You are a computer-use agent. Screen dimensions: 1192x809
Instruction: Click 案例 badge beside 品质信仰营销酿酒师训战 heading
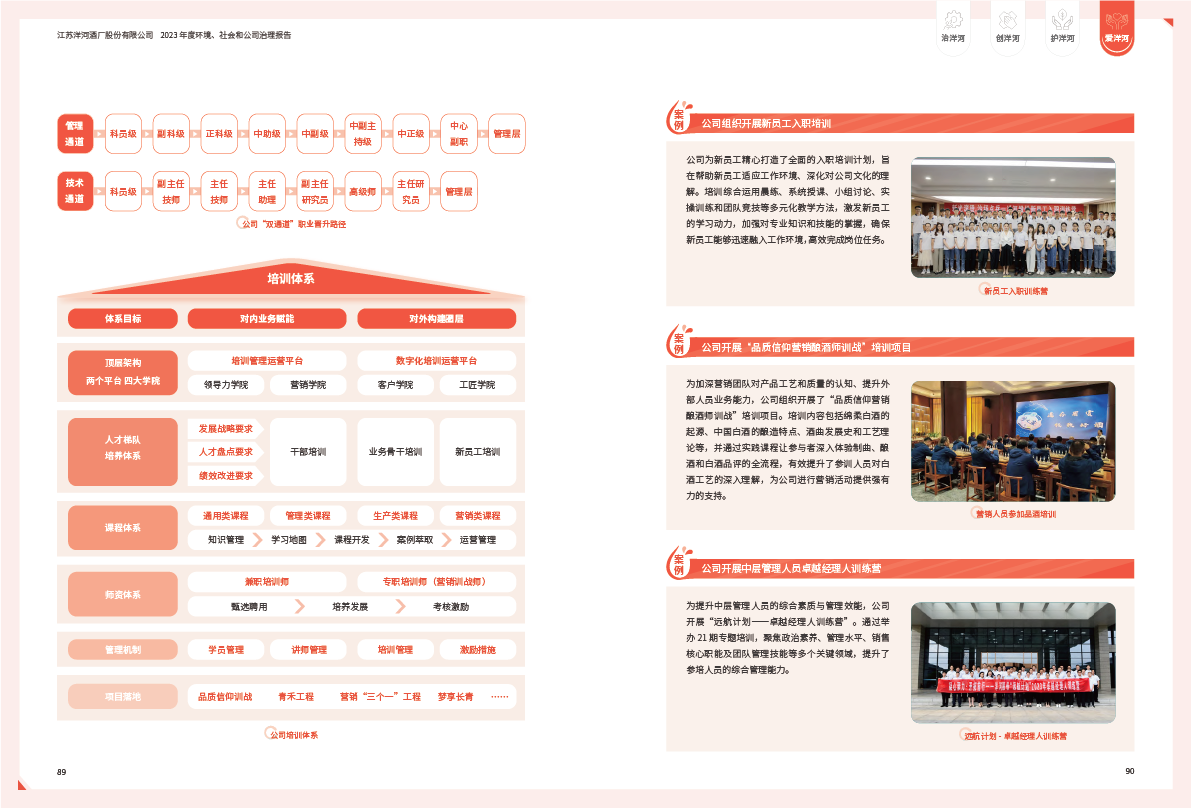[x=680, y=343]
